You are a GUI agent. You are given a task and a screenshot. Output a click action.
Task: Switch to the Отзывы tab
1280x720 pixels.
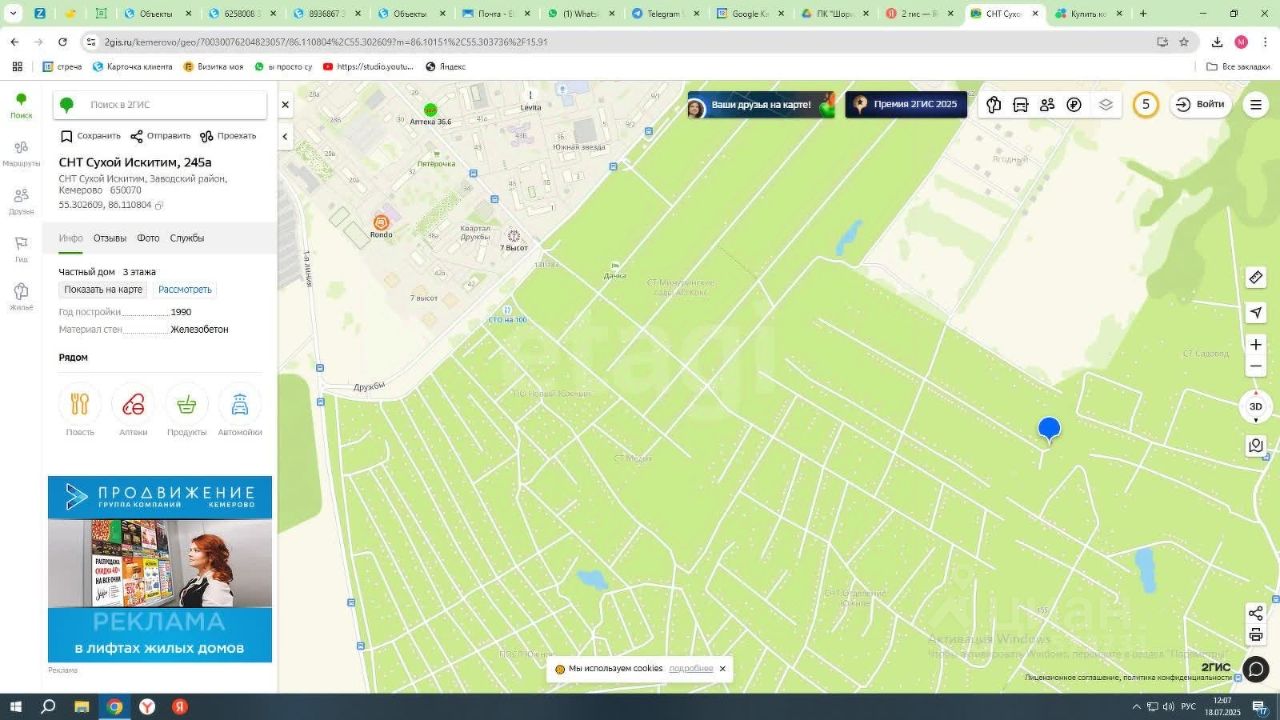click(110, 238)
